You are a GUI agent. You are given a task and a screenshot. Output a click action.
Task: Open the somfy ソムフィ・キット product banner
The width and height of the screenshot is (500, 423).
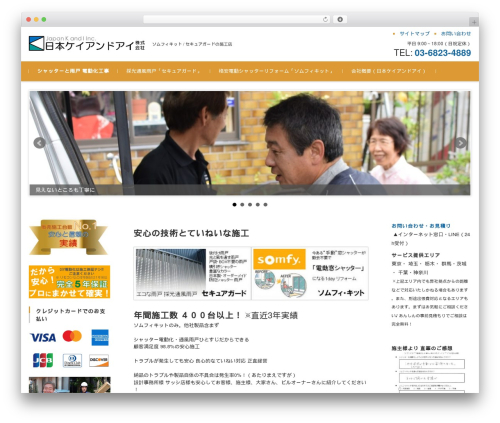[x=310, y=273]
